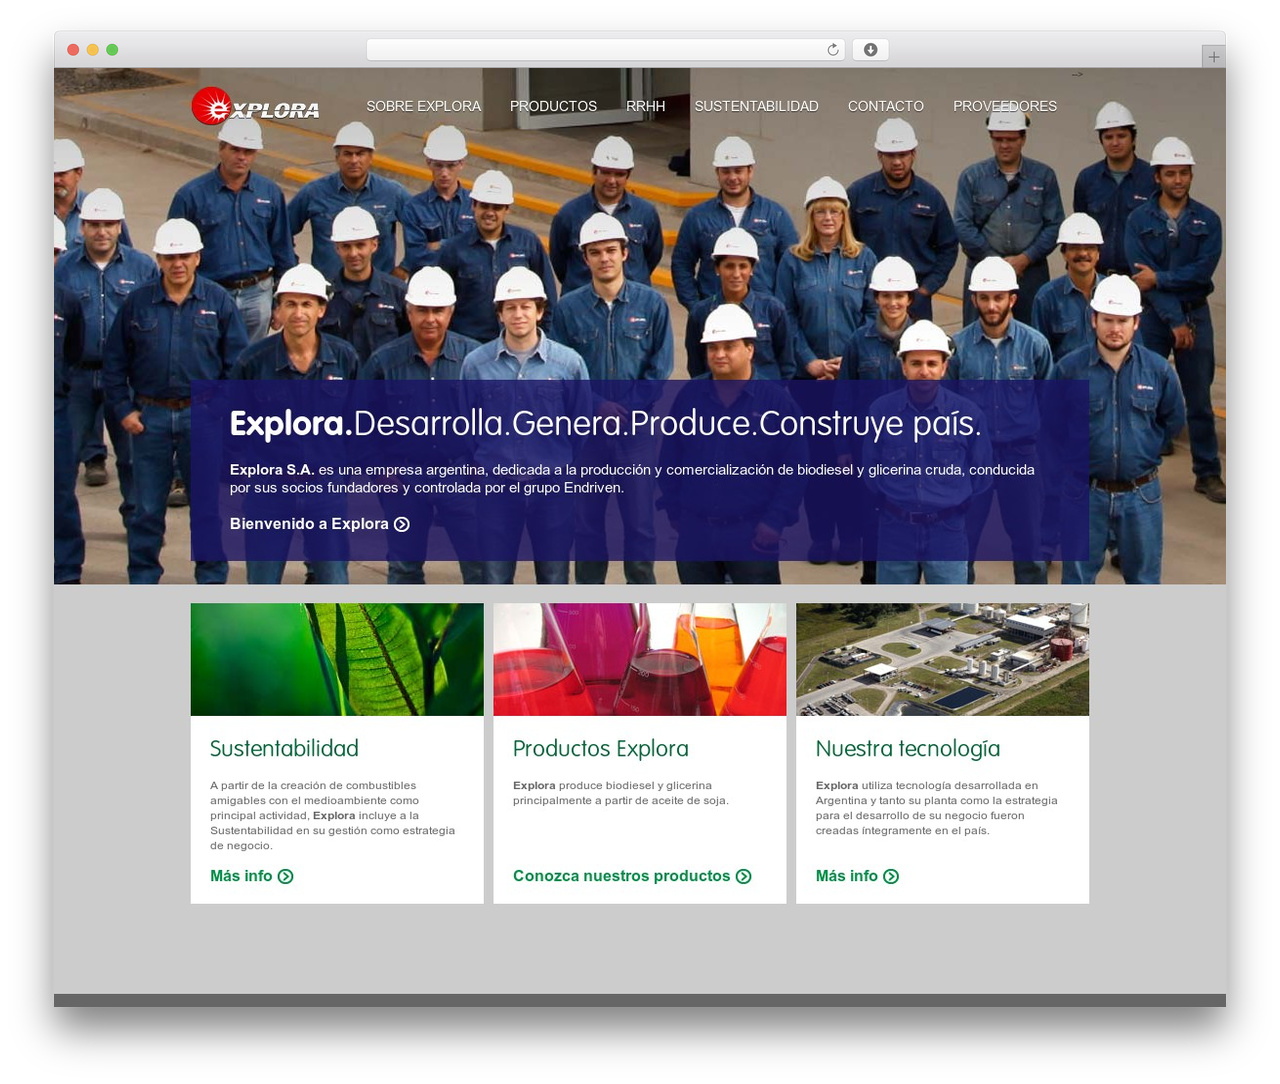This screenshot has width=1280, height=1084.
Task: Go to the RRHH section
Action: tap(645, 106)
